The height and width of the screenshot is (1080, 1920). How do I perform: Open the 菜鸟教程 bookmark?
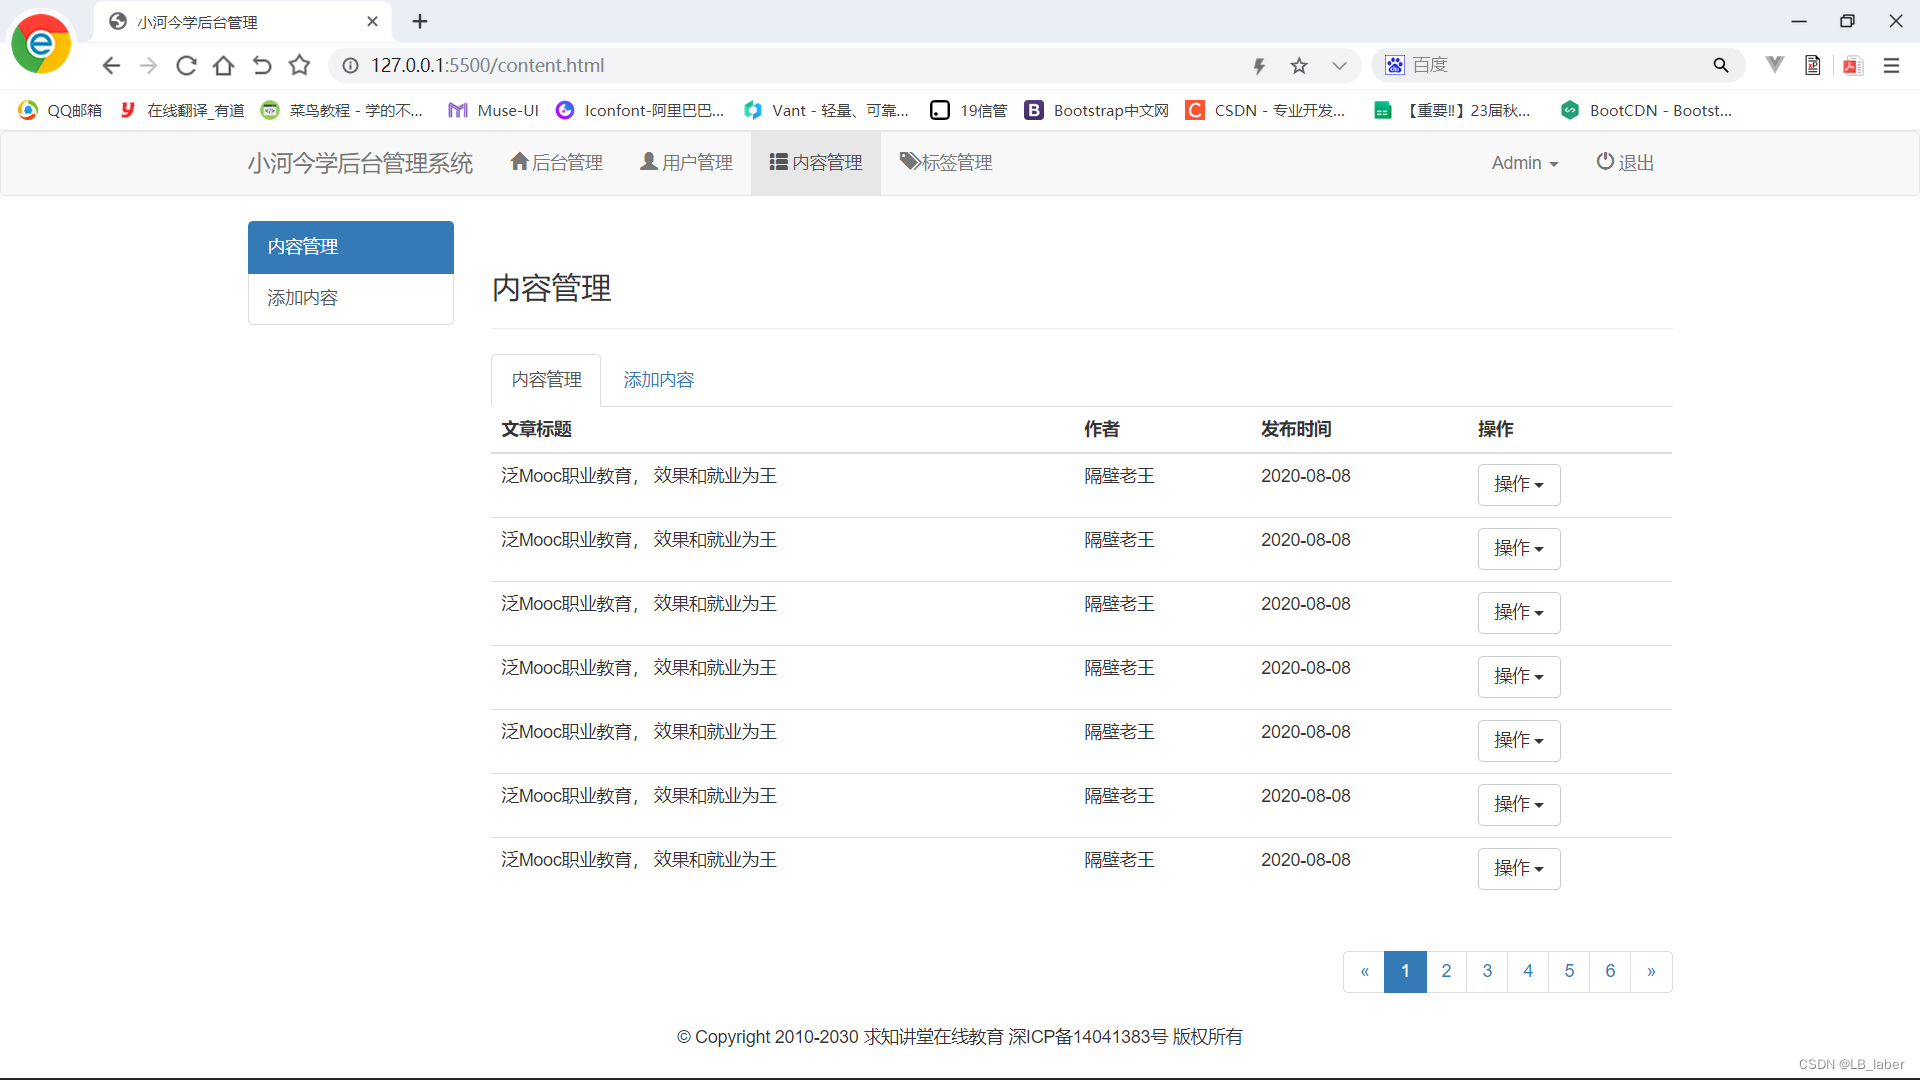coord(341,110)
